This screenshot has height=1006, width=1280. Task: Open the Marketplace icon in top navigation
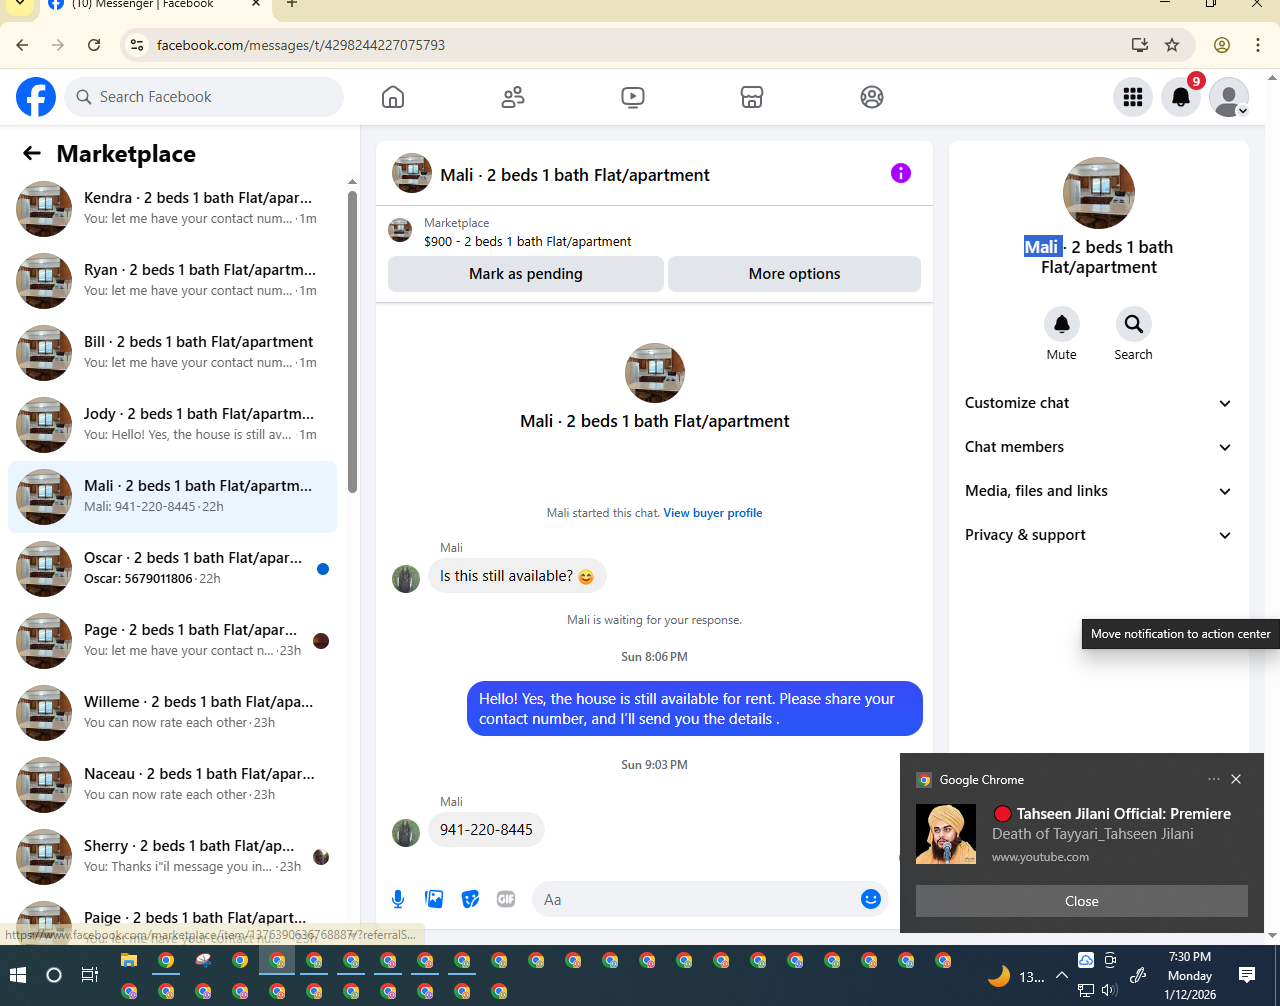(x=752, y=97)
